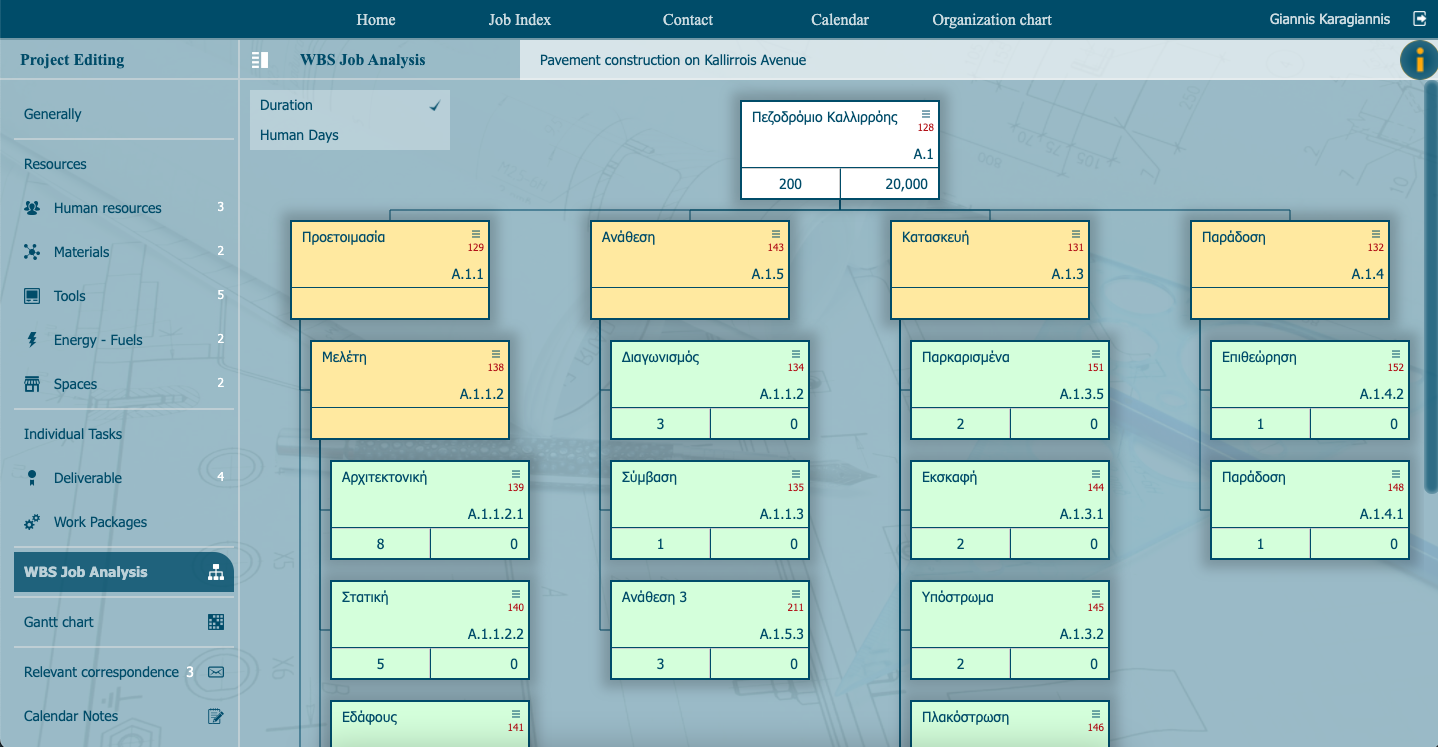1438x747 pixels.
Task: Click the Project Editing header
Action: [x=72, y=60]
